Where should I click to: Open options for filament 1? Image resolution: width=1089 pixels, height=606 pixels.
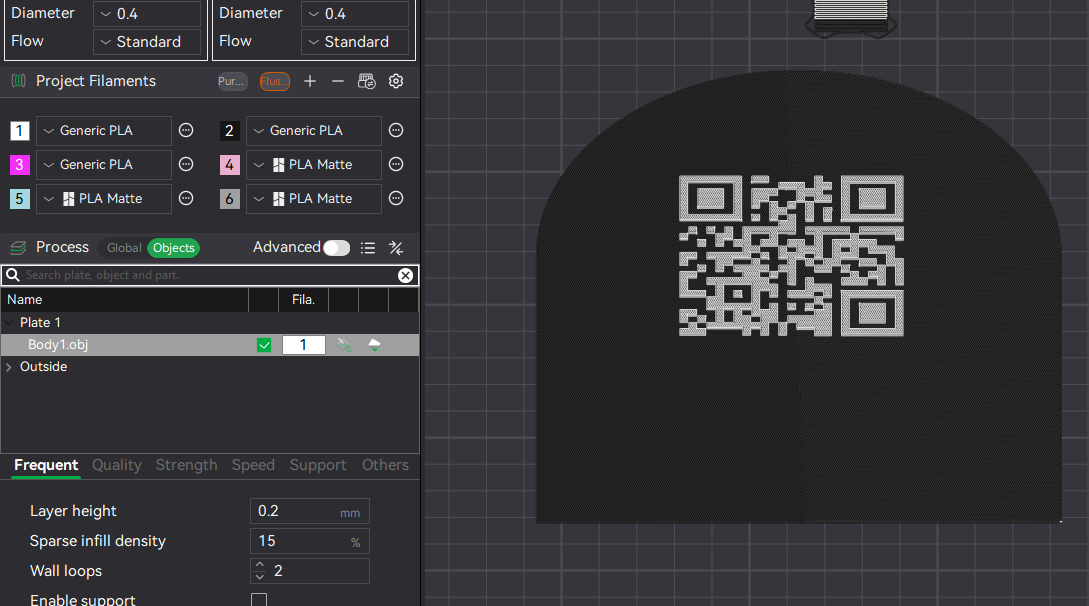pyautogui.click(x=186, y=131)
